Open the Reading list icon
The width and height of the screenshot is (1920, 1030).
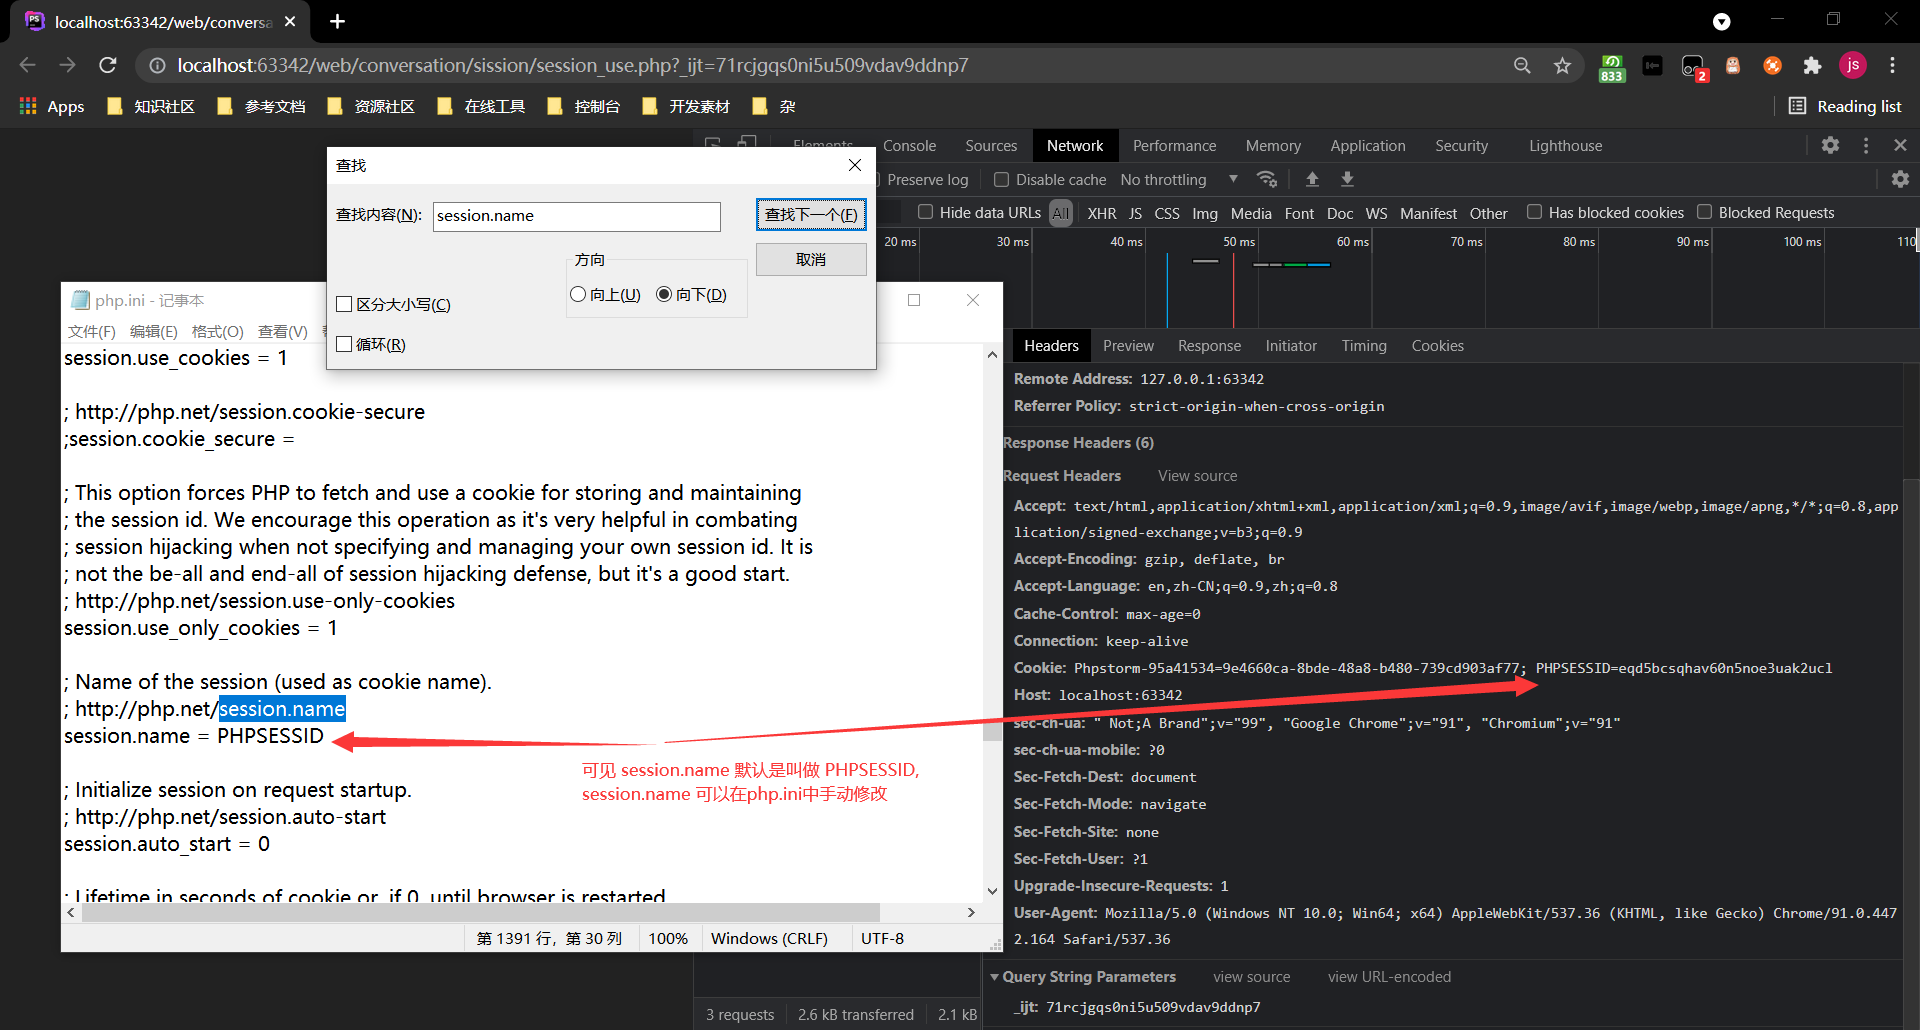click(x=1797, y=106)
